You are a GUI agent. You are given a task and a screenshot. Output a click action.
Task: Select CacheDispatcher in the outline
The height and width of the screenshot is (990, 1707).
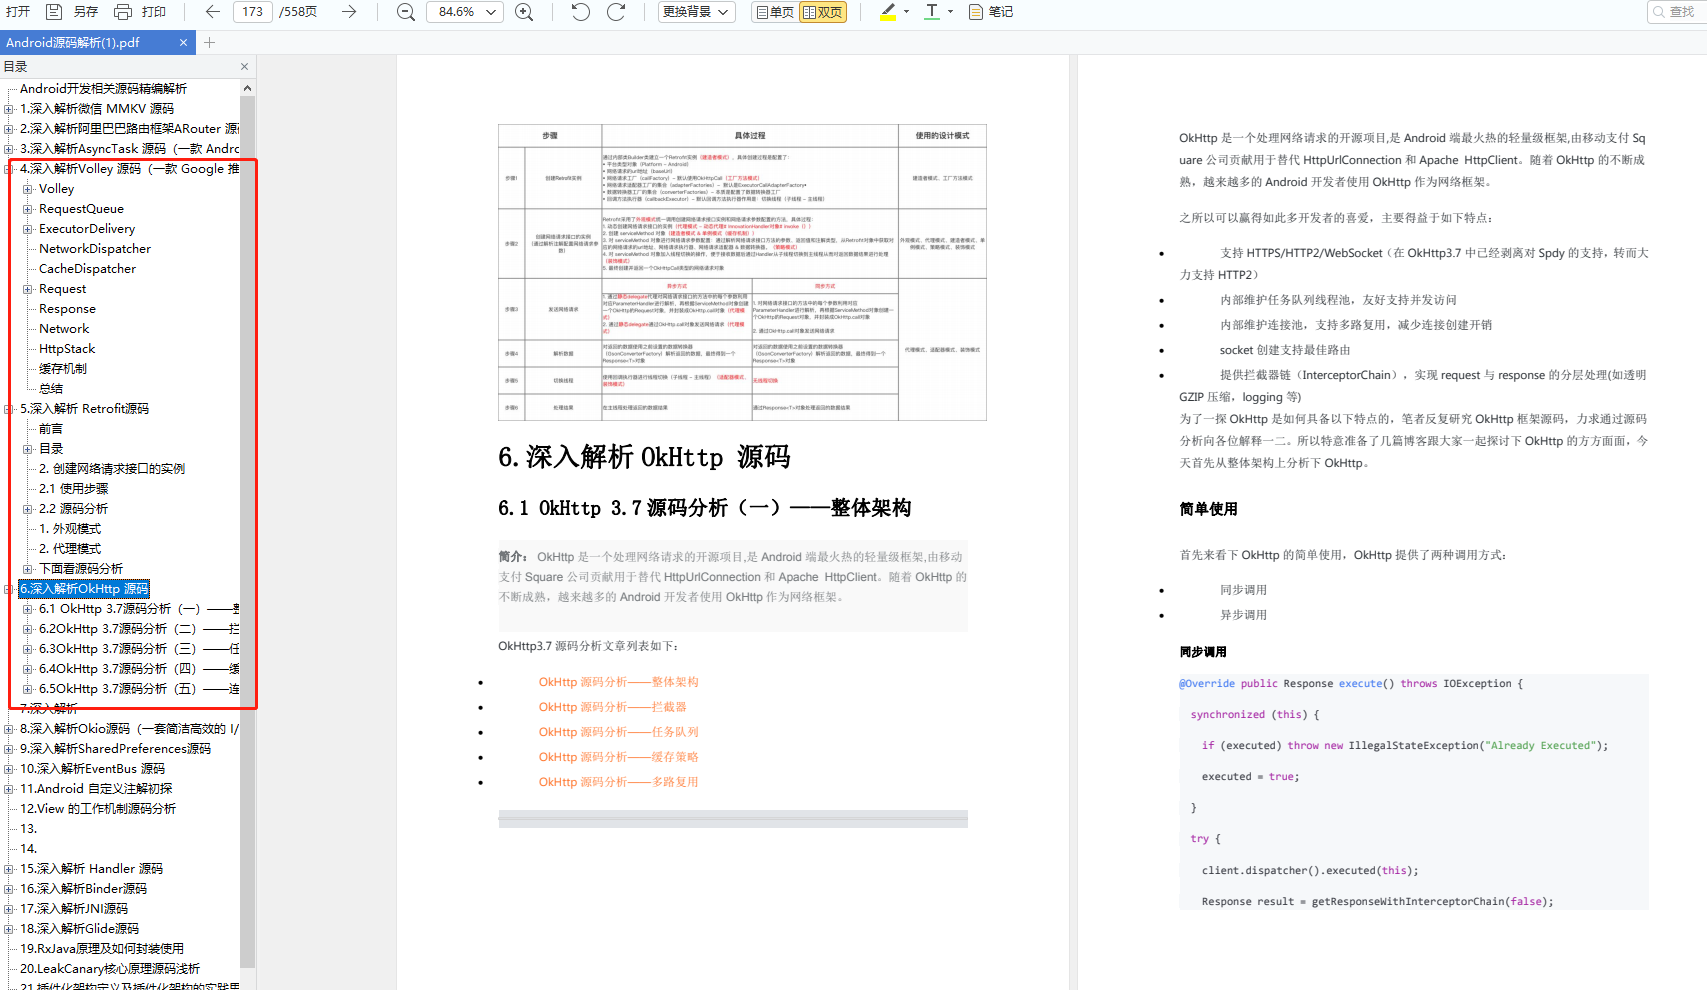87,269
